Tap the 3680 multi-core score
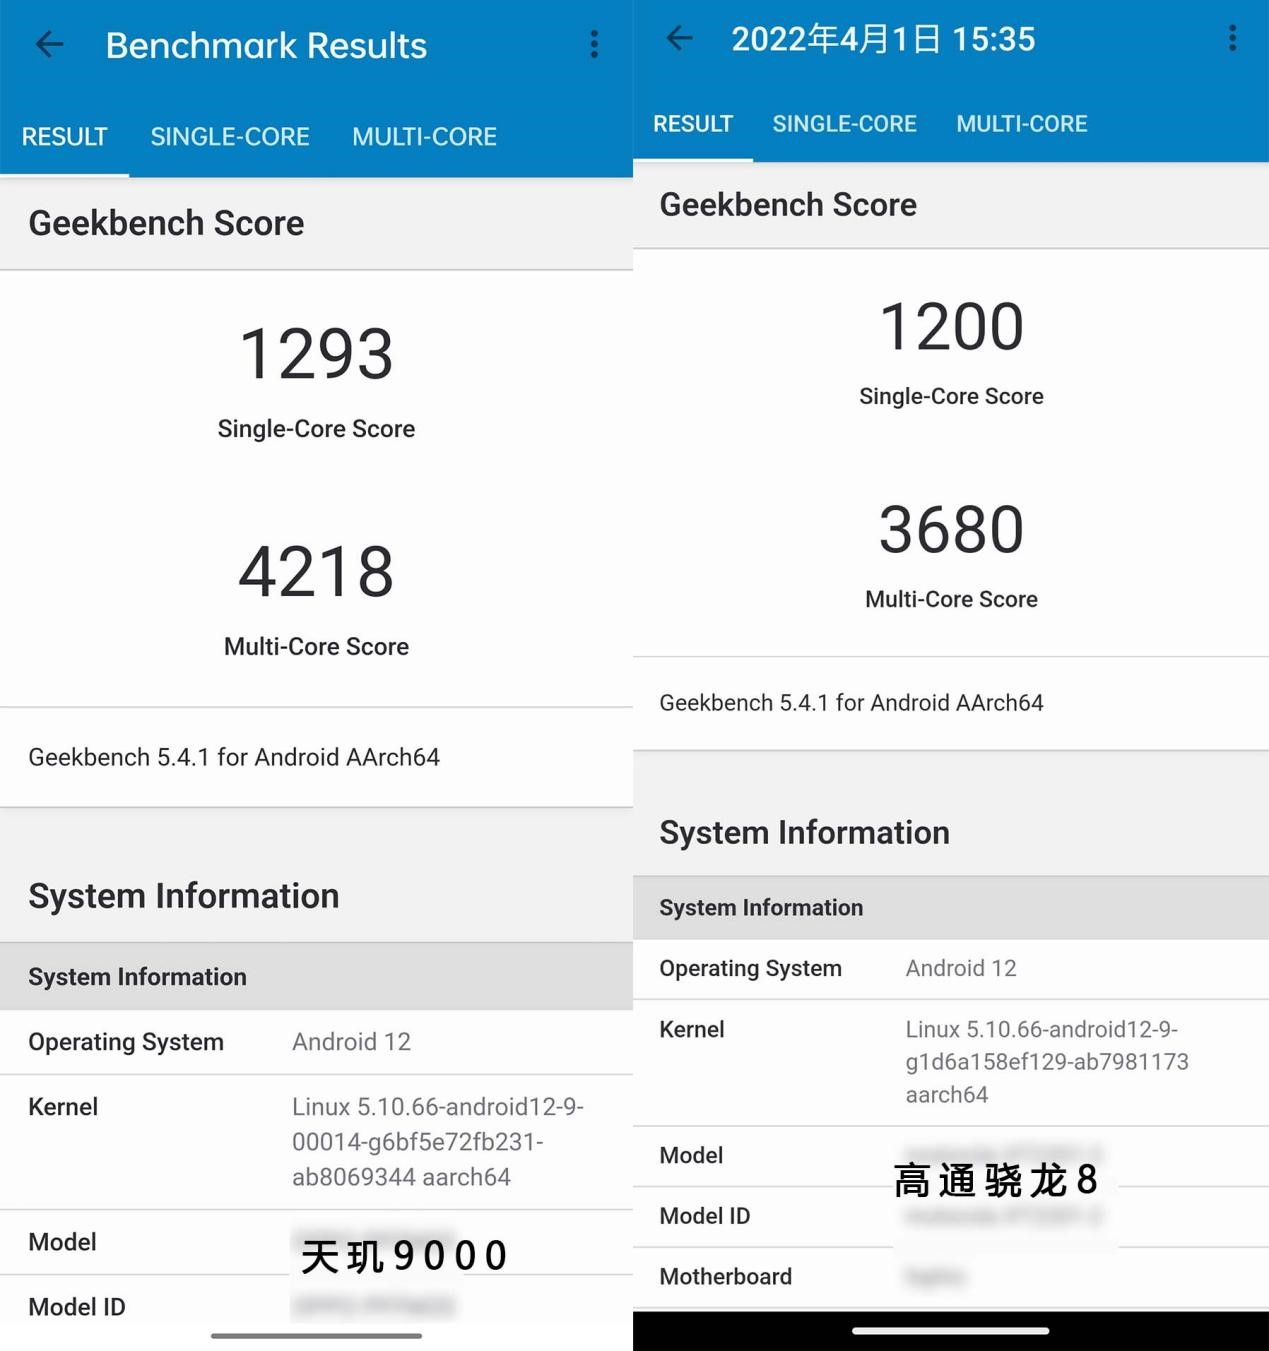 (x=951, y=530)
